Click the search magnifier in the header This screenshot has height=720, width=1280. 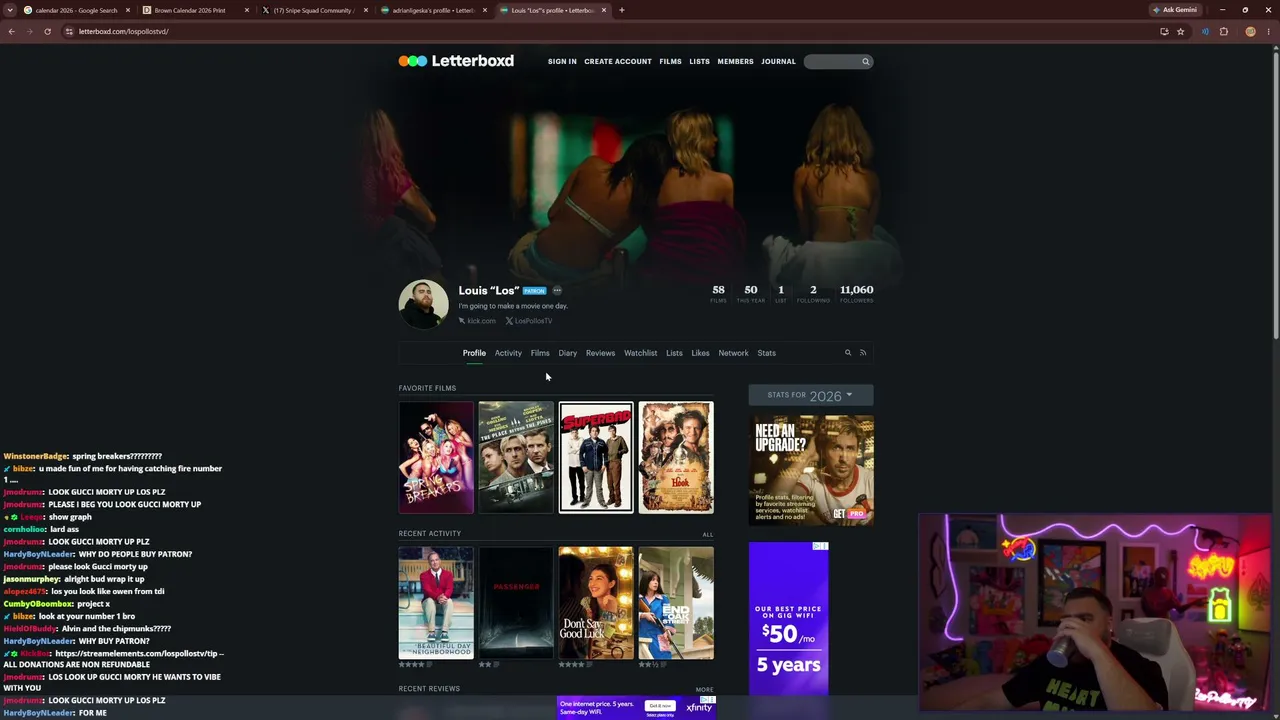[866, 62]
